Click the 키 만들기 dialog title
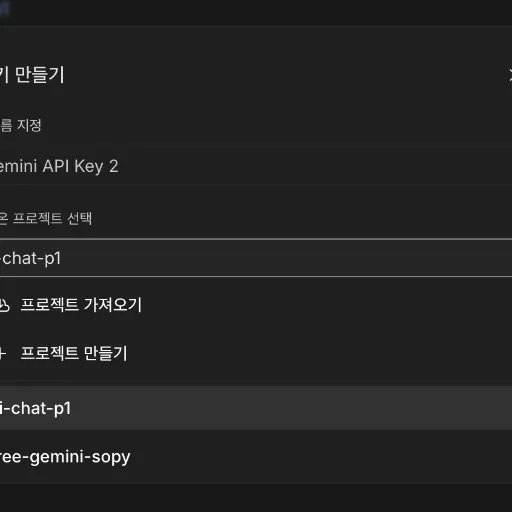 click(x=32, y=75)
